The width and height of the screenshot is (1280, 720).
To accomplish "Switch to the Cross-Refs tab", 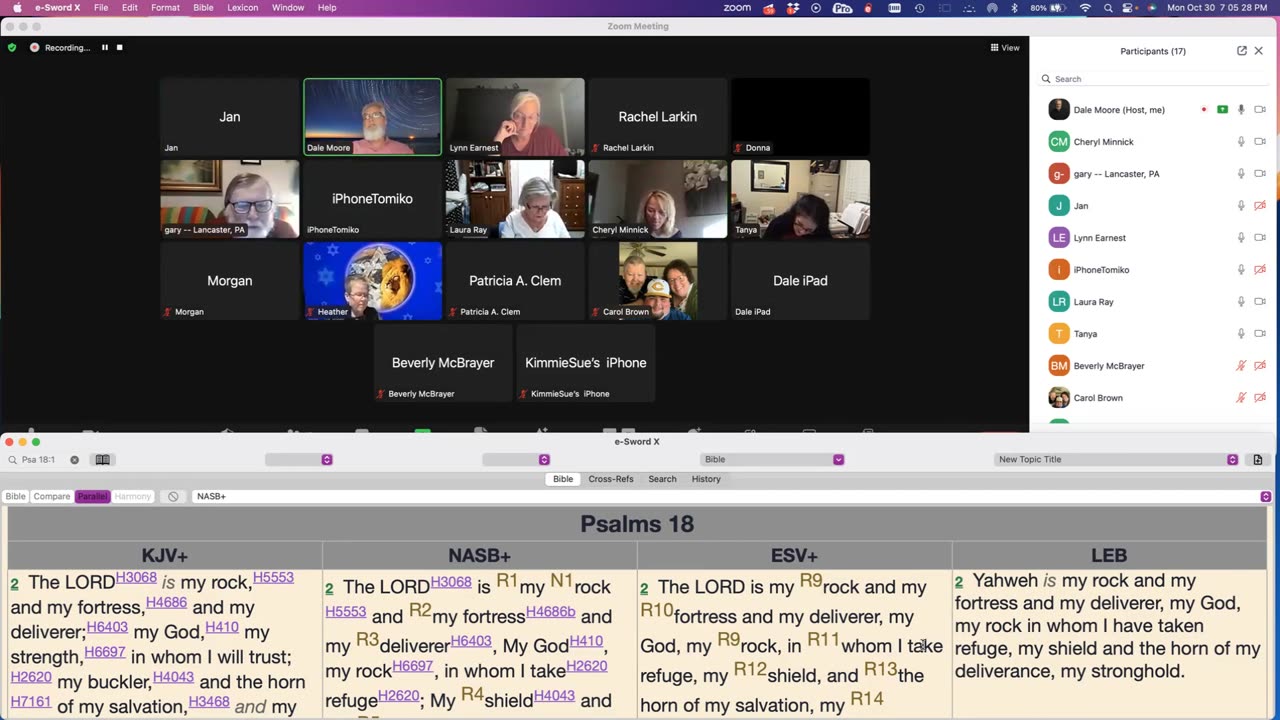I will click(610, 479).
